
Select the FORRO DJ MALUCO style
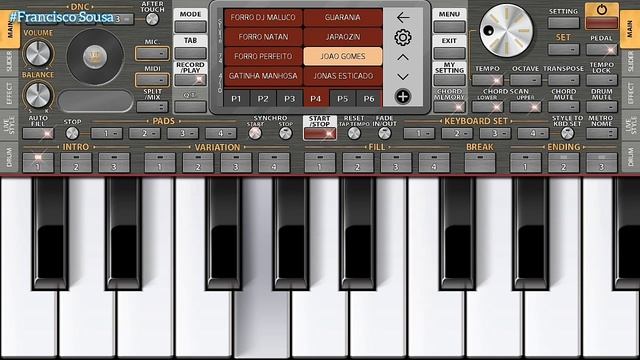tap(263, 18)
